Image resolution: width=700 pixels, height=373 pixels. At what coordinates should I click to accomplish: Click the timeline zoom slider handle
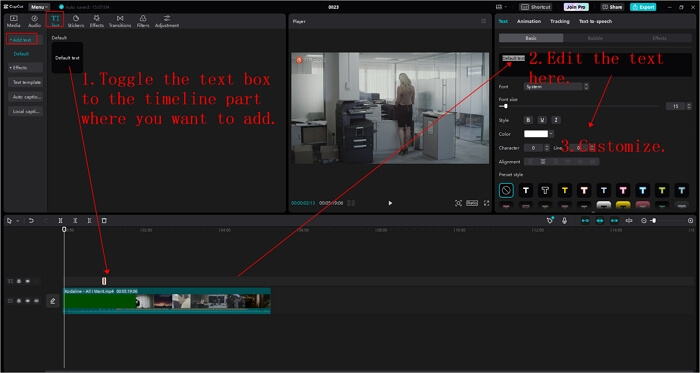(x=654, y=220)
